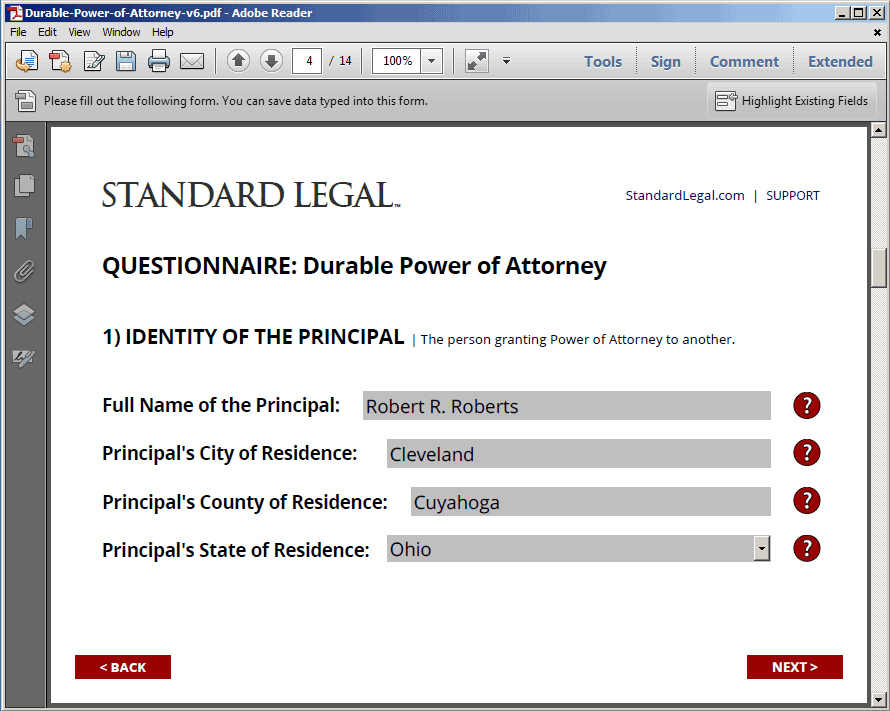This screenshot has width=890, height=711.
Task: Toggle full screen read mode icon
Action: (x=477, y=61)
